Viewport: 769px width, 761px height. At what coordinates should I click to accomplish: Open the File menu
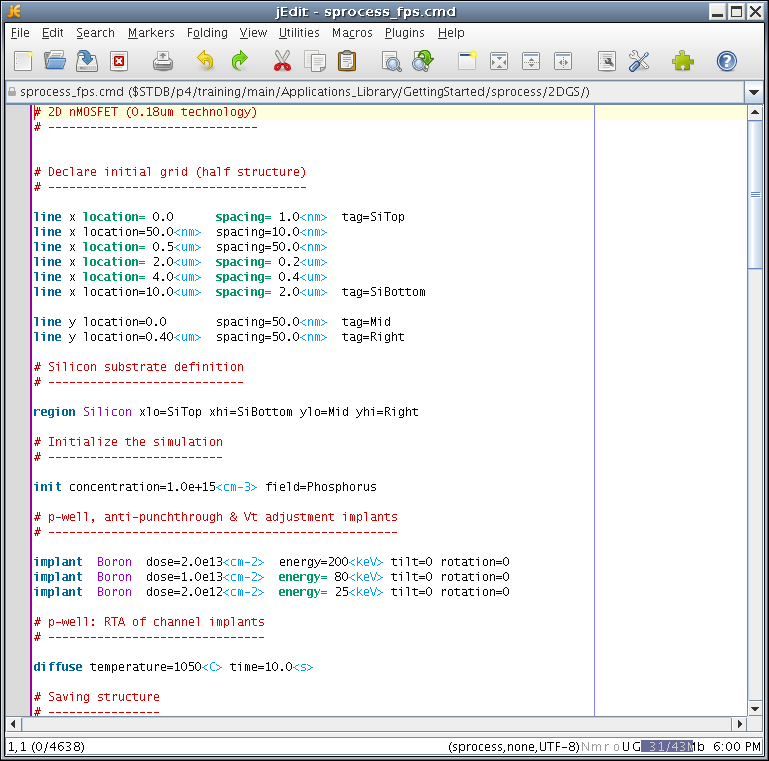pos(20,33)
